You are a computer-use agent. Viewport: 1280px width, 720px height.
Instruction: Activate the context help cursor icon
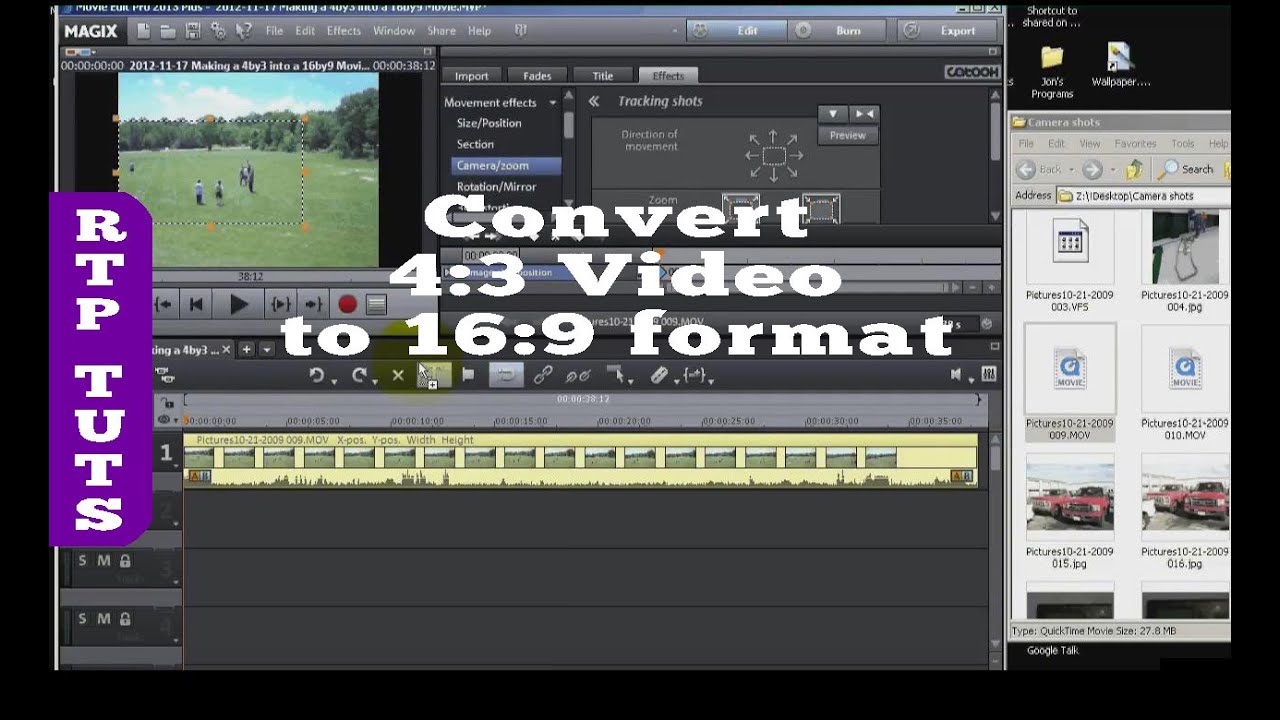pos(242,31)
